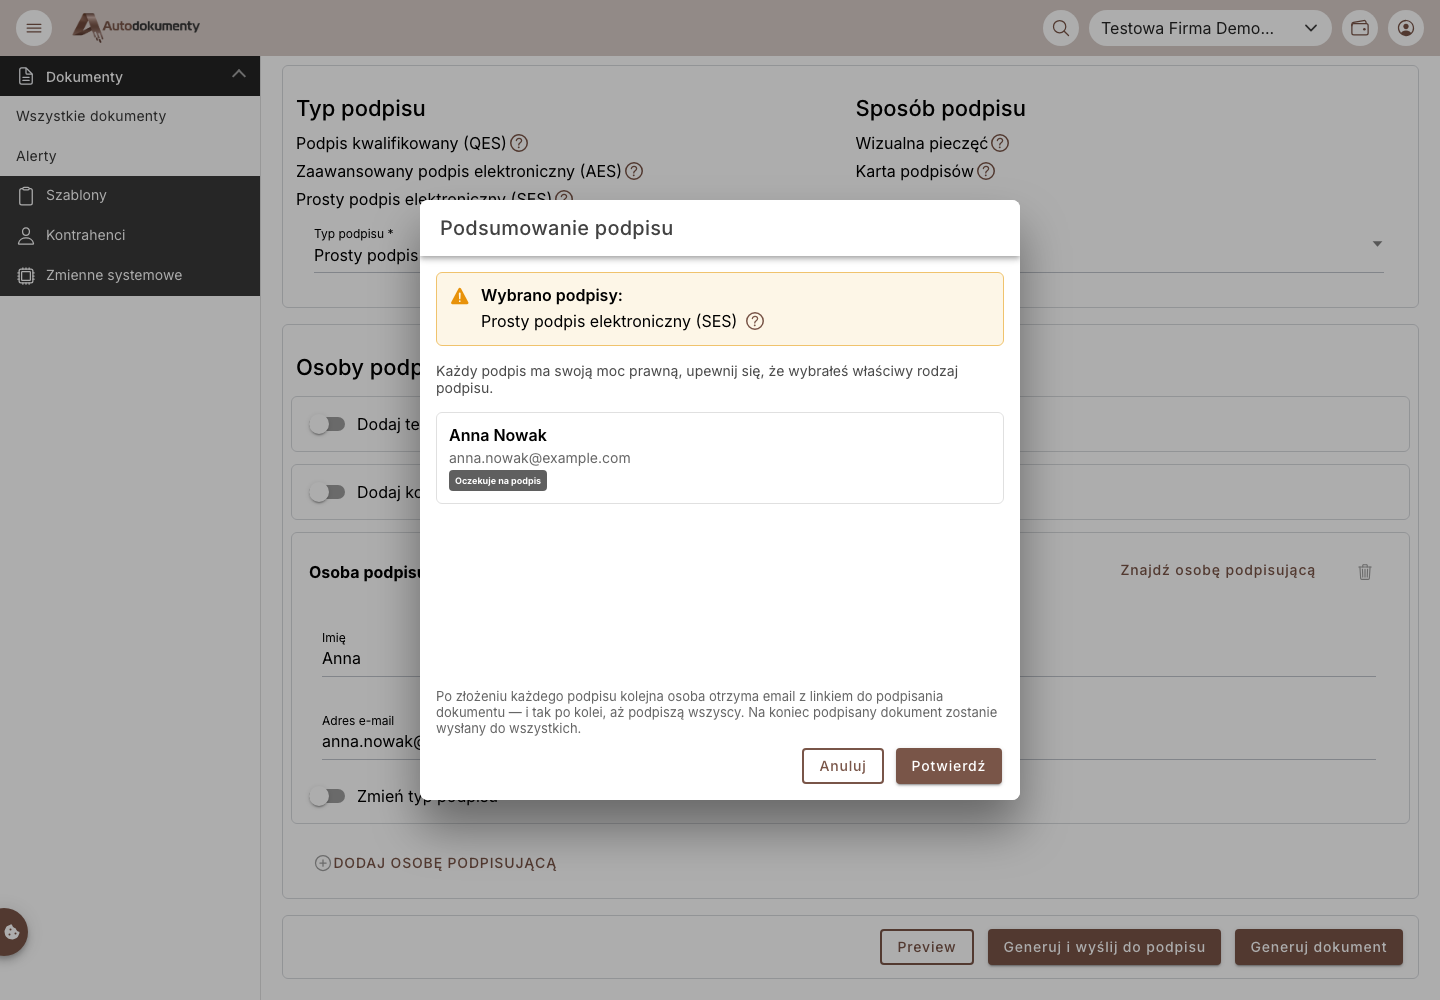Confirm with Potwierdź button
The width and height of the screenshot is (1440, 1000).
click(x=948, y=766)
